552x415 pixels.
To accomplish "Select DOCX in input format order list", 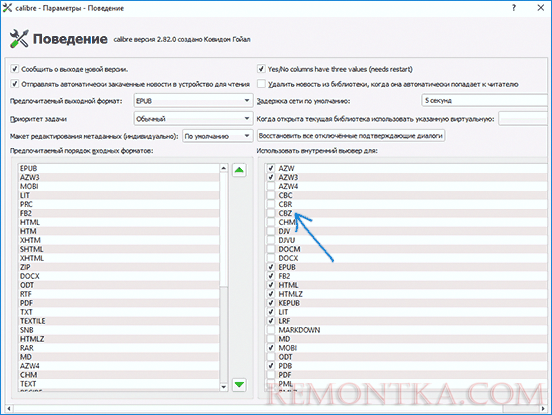I will coord(119,276).
